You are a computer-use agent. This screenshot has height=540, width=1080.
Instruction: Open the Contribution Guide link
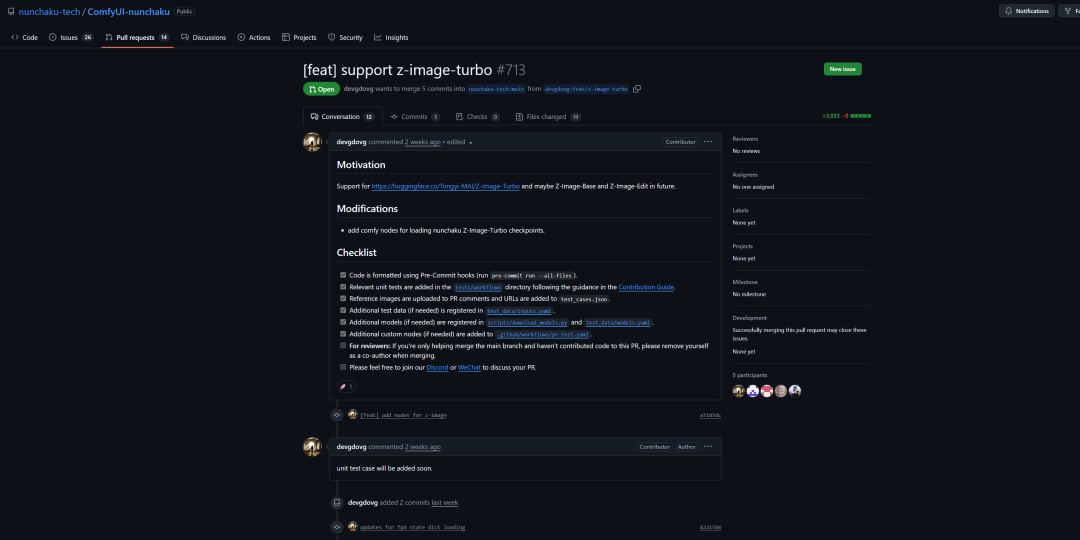point(646,287)
